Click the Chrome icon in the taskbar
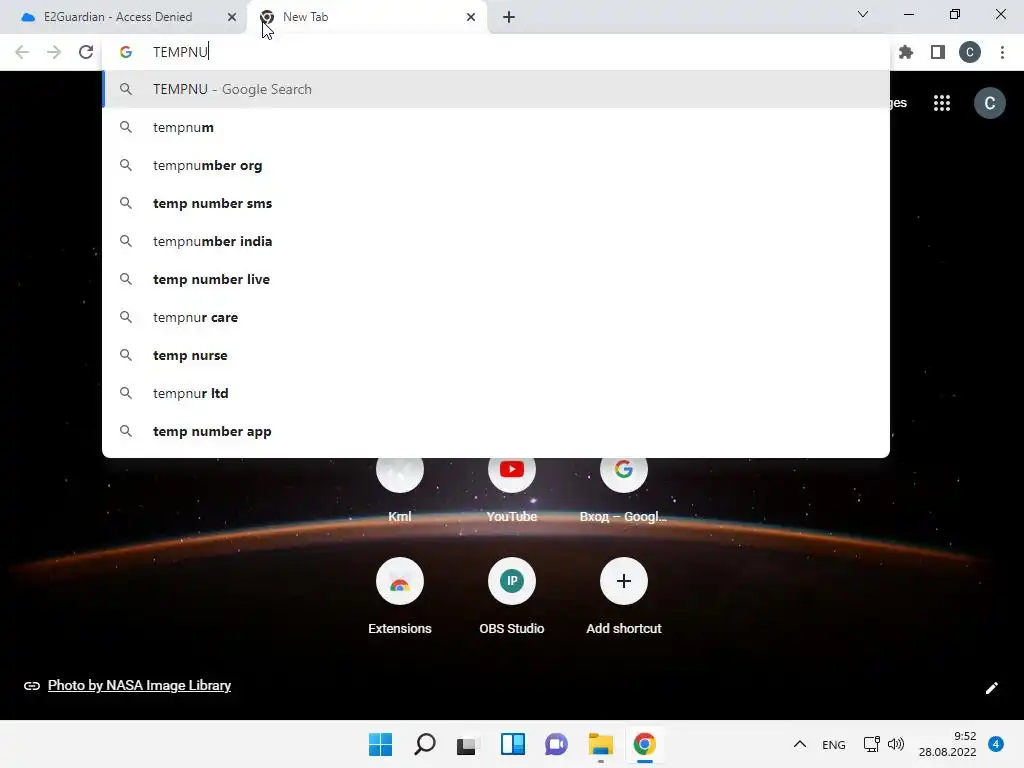Image resolution: width=1024 pixels, height=768 pixels. (x=644, y=744)
